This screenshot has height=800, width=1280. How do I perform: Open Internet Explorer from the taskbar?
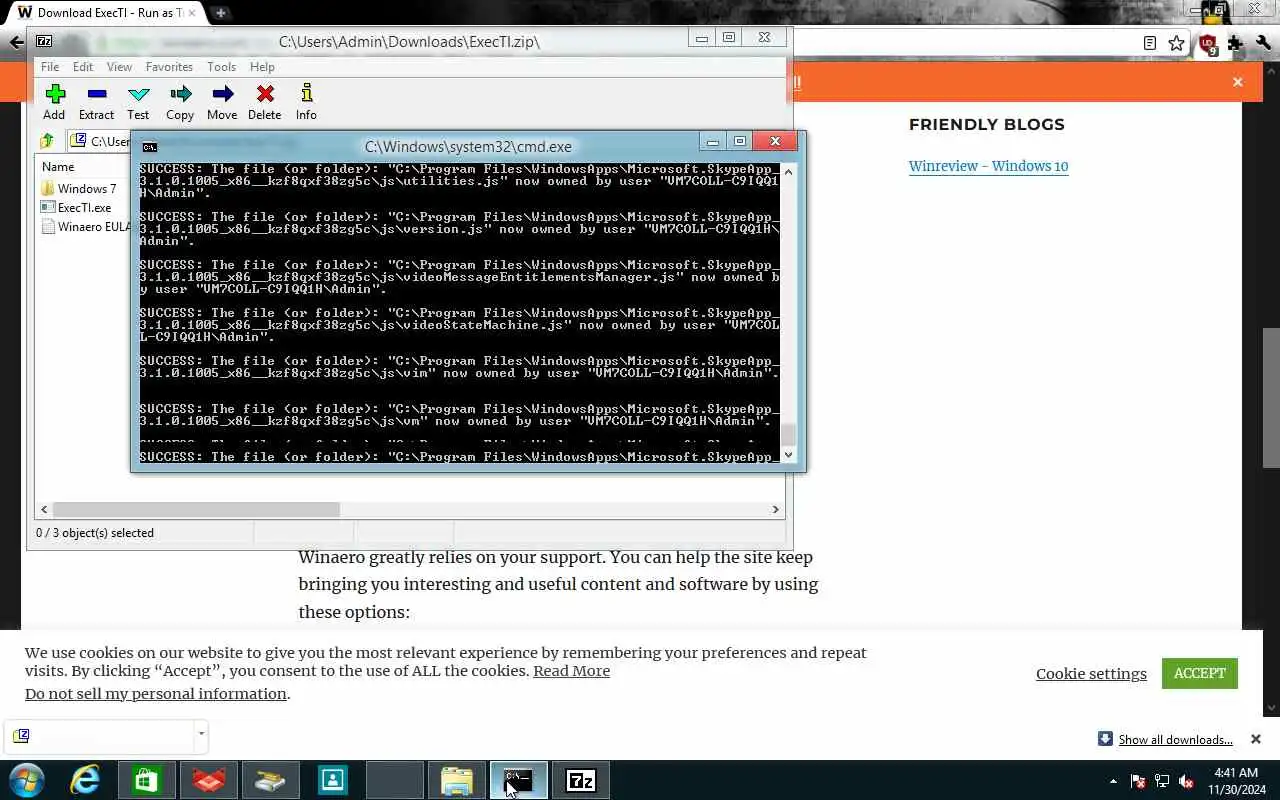pyautogui.click(x=85, y=780)
